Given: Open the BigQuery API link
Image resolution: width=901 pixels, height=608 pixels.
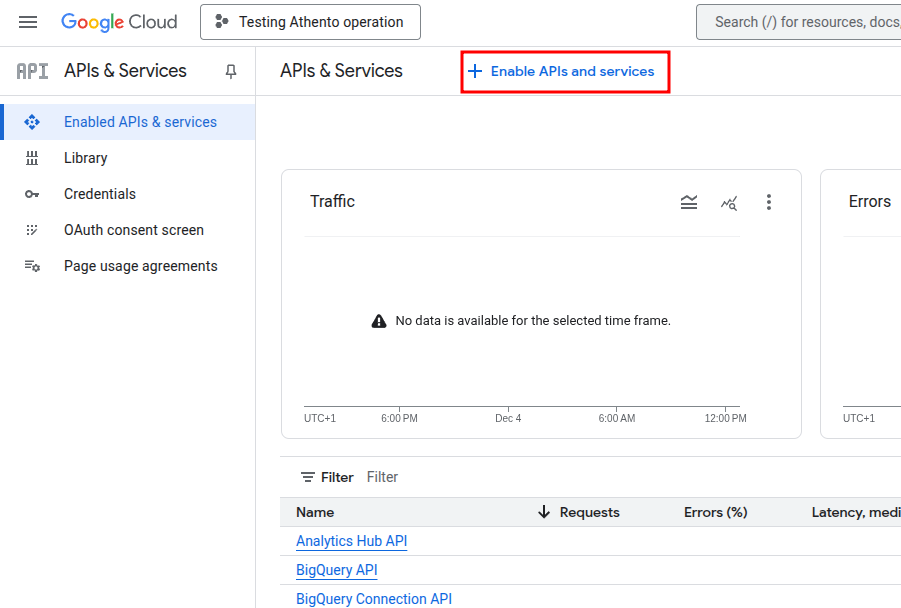Looking at the screenshot, I should 336,570.
